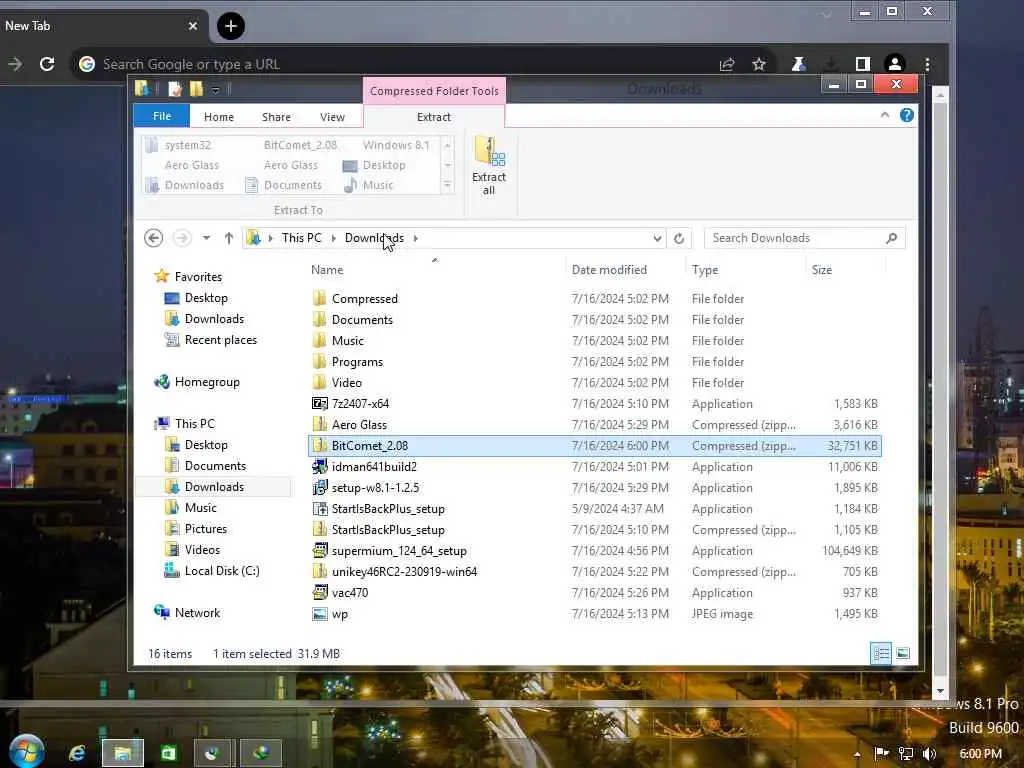
Task: Select supermium_124_64_setup file
Action: coord(594,551)
